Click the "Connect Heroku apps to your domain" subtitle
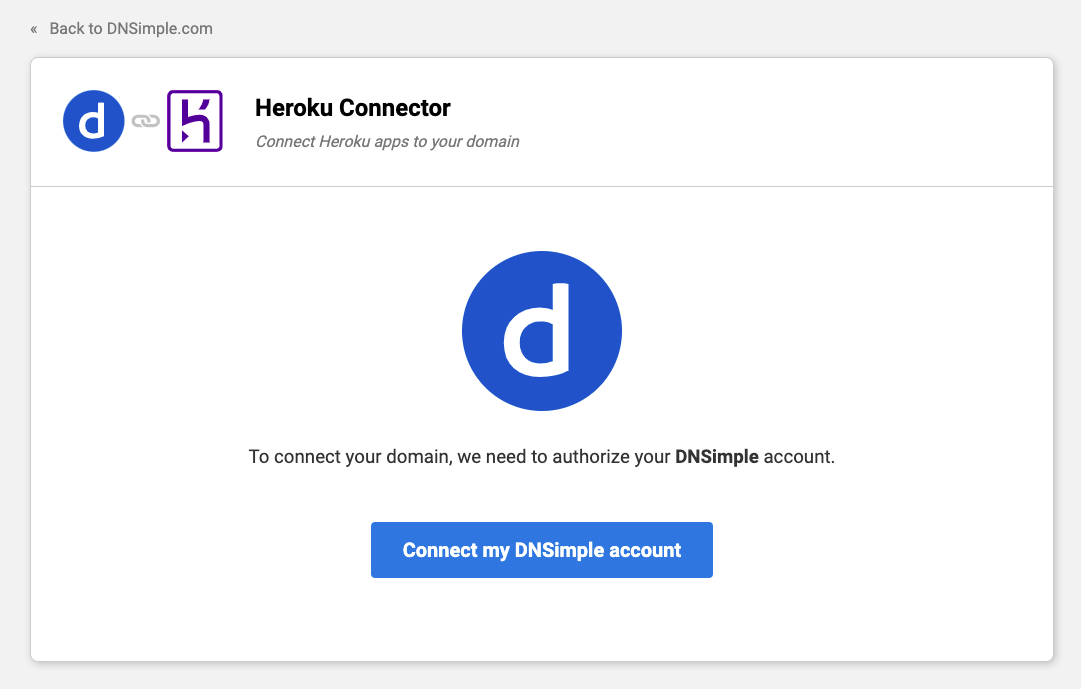Screen dimensions: 1081x689 point(387,141)
